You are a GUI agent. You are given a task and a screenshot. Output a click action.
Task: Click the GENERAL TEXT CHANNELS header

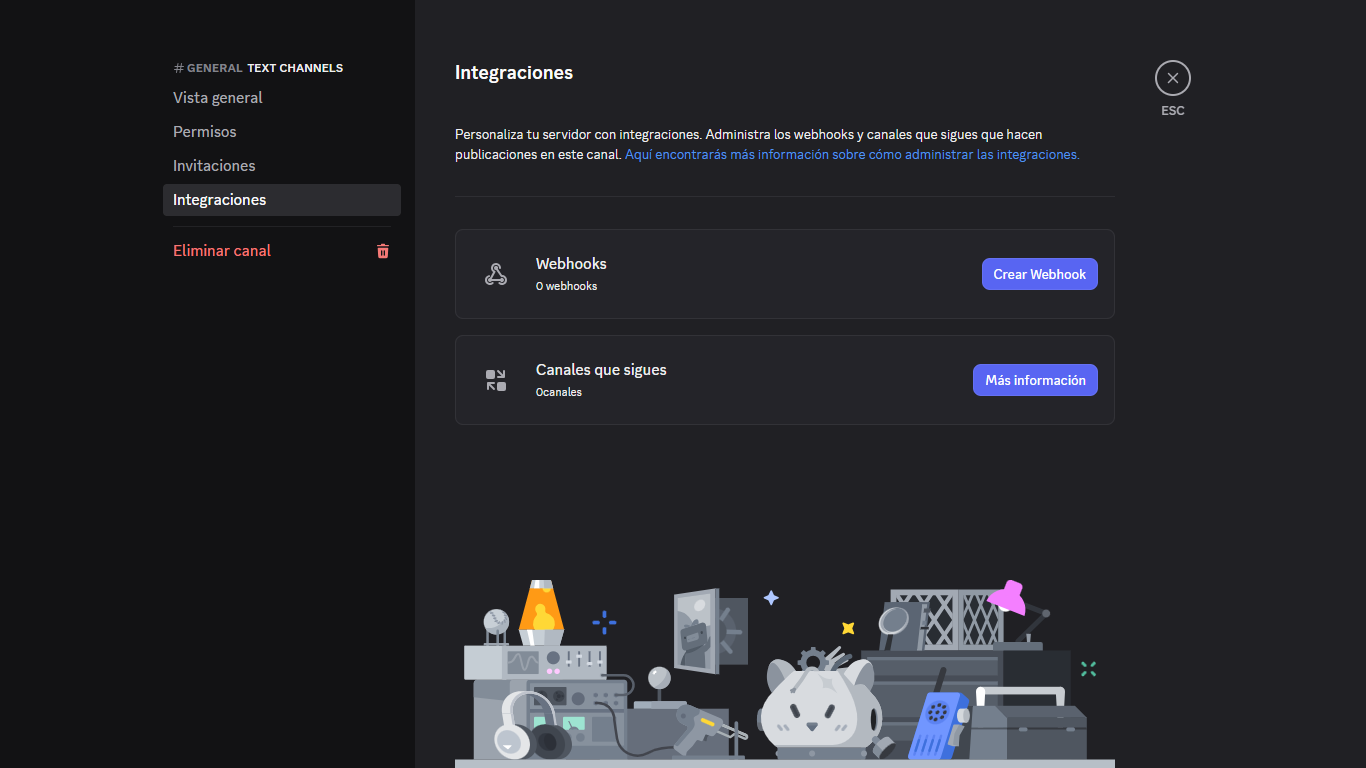click(259, 67)
